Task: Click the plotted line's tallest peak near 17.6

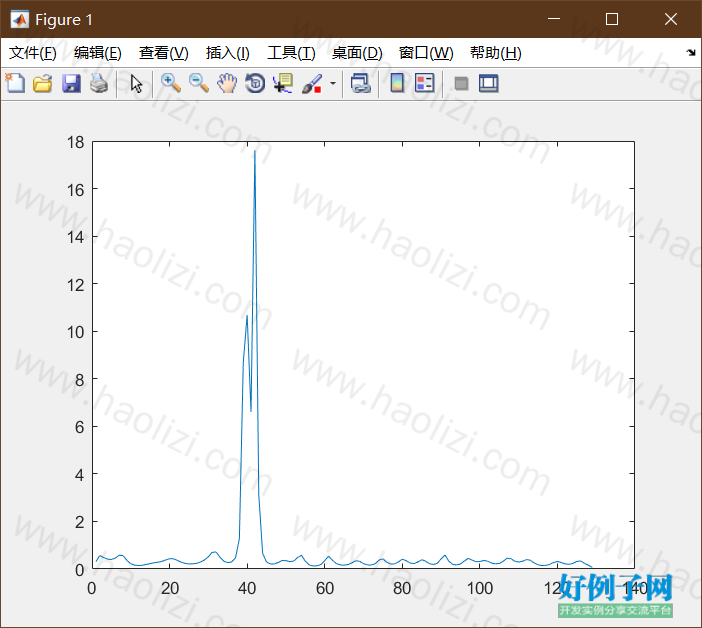Action: point(255,151)
